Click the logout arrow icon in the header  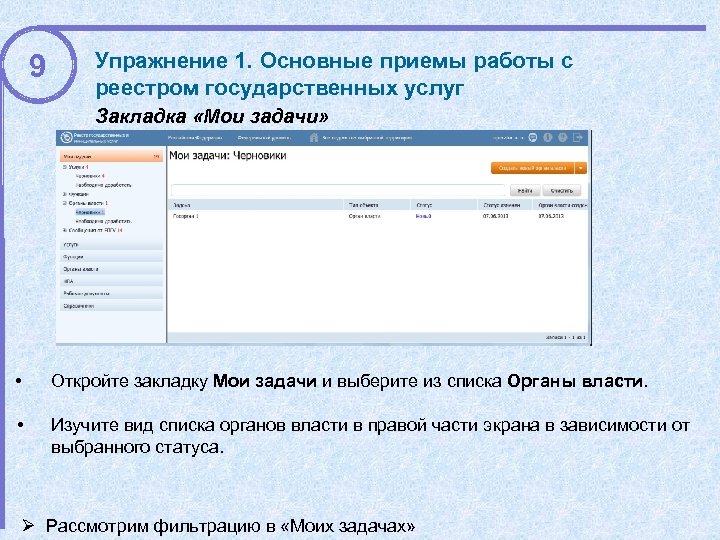[x=578, y=137]
